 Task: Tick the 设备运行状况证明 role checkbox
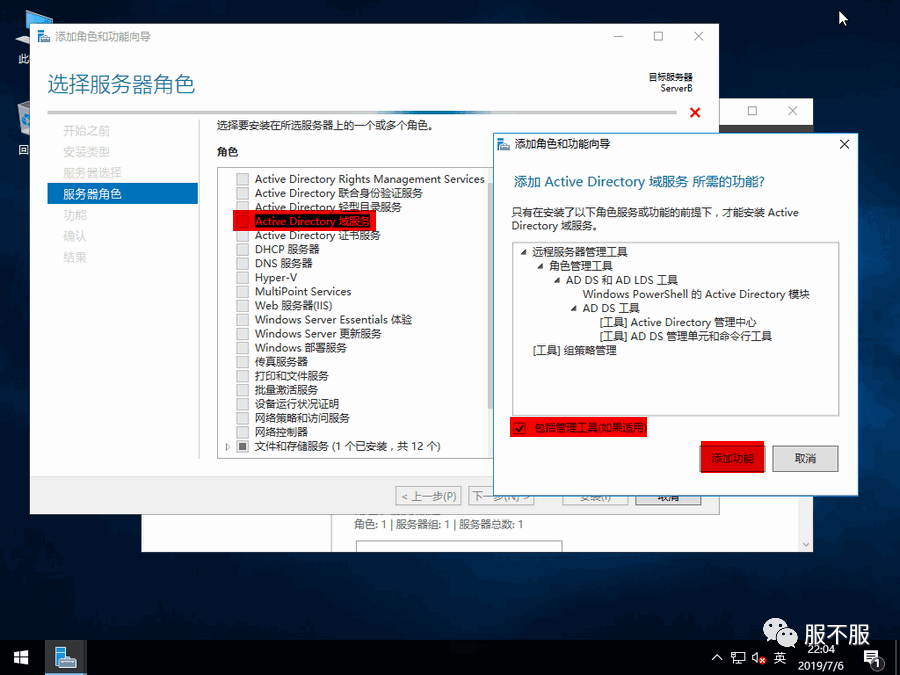click(x=243, y=404)
